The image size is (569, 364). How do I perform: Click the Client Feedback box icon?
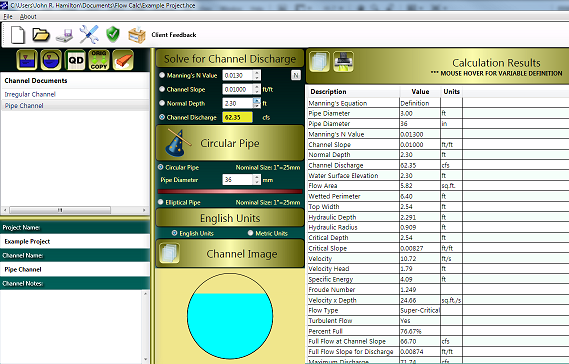pos(137,35)
